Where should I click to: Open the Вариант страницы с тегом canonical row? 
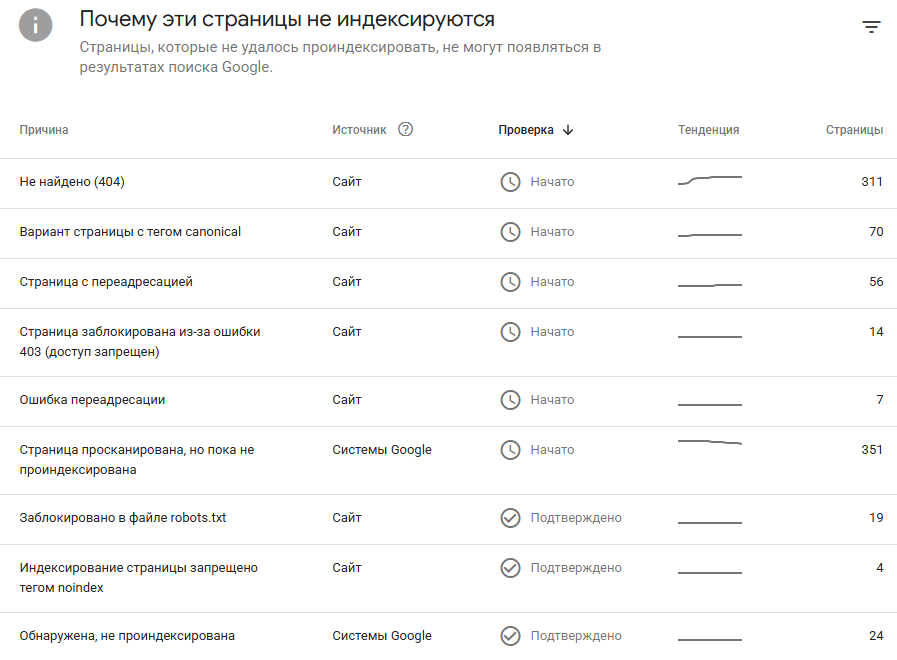click(x=448, y=233)
